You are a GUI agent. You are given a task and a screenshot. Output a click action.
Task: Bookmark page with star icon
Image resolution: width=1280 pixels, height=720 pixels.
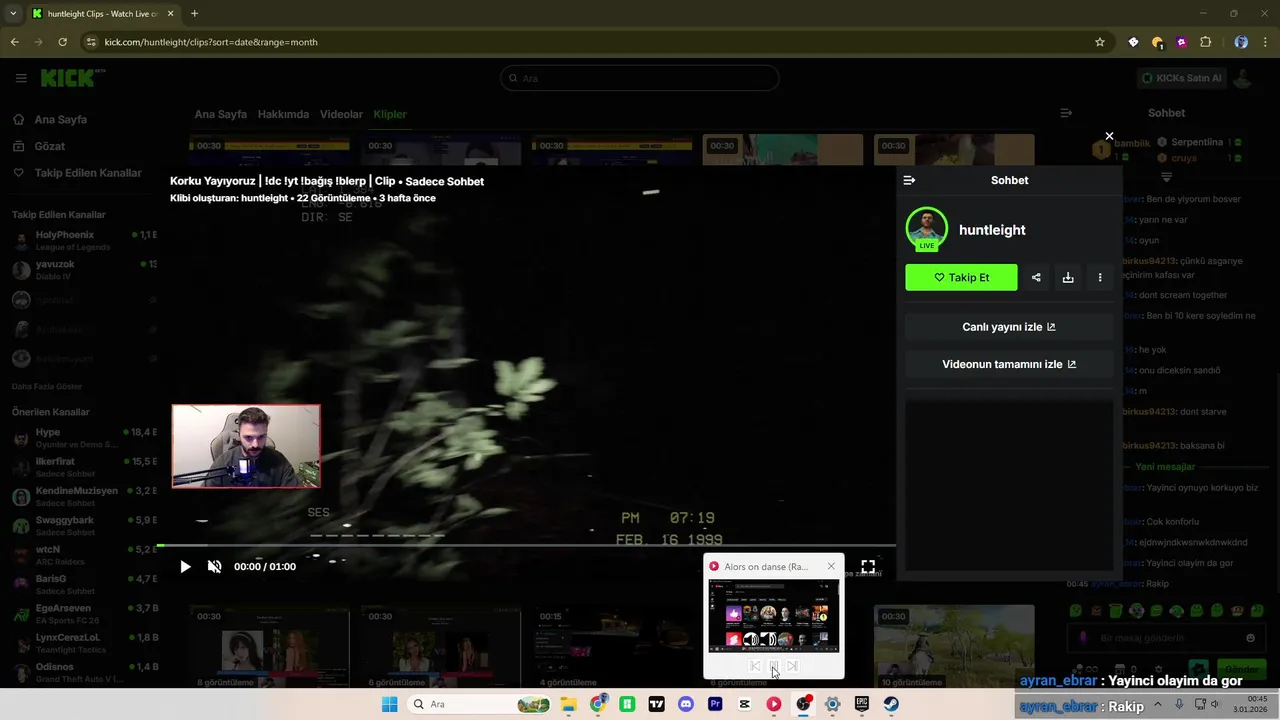[1100, 42]
